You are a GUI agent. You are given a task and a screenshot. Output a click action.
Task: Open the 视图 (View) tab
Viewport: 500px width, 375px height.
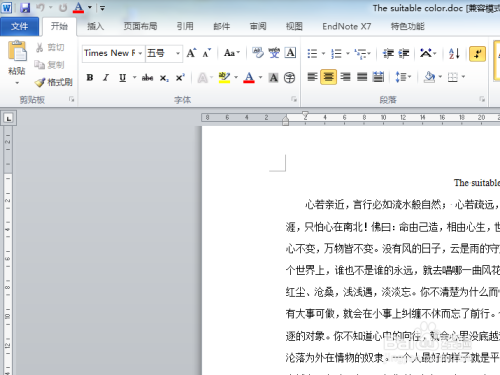point(294,26)
